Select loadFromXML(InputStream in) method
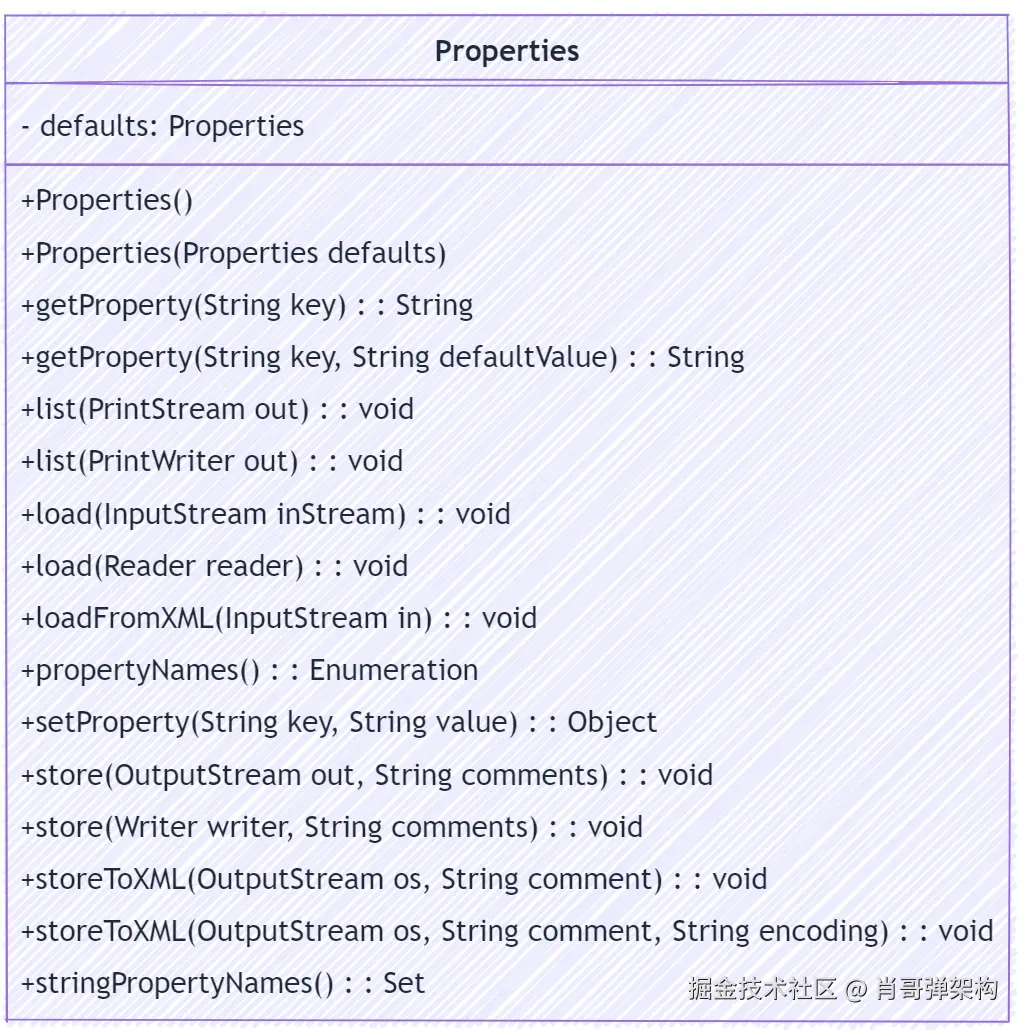 (279, 618)
